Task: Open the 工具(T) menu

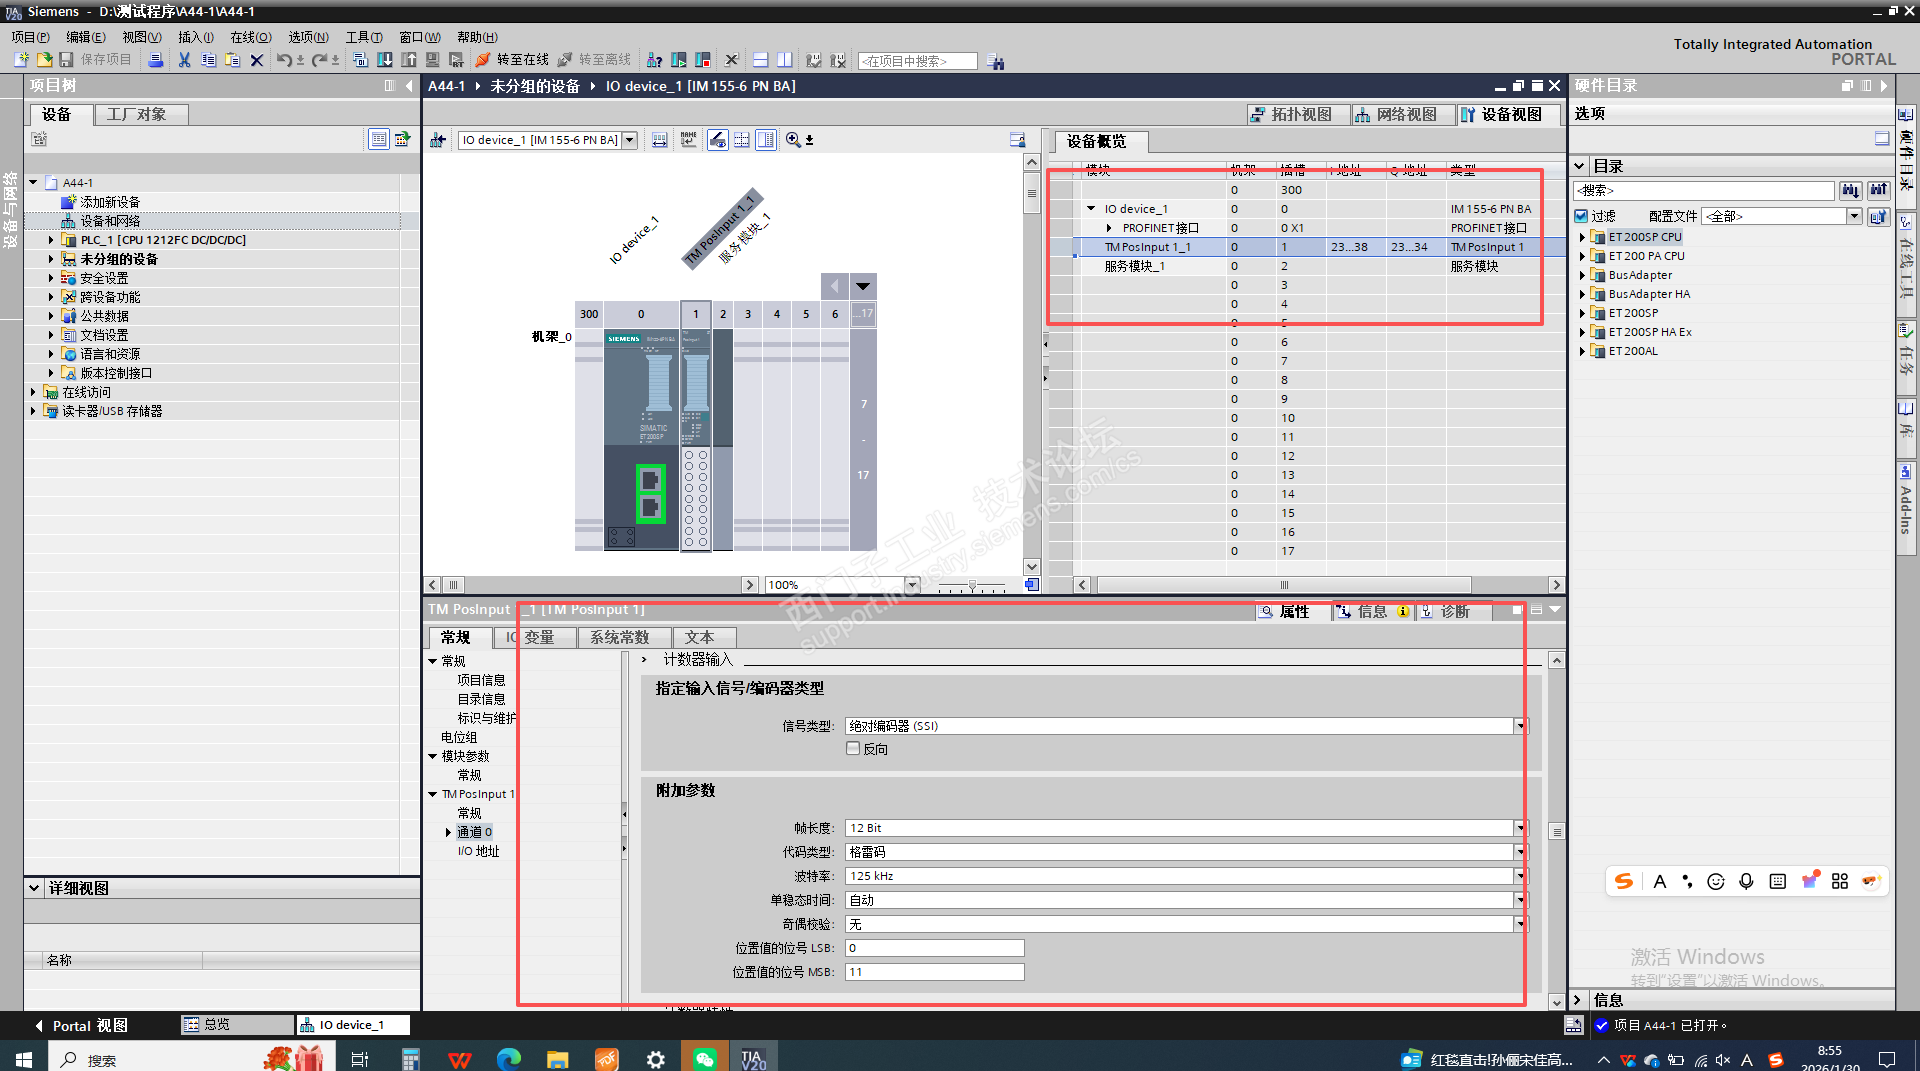Action: [x=364, y=37]
